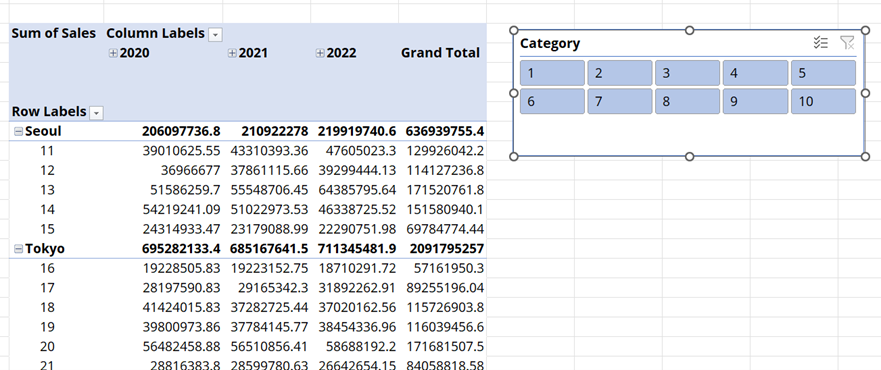The height and width of the screenshot is (370, 881).
Task: Select Tokyo 2021 total 685167641.5
Action: coord(269,249)
